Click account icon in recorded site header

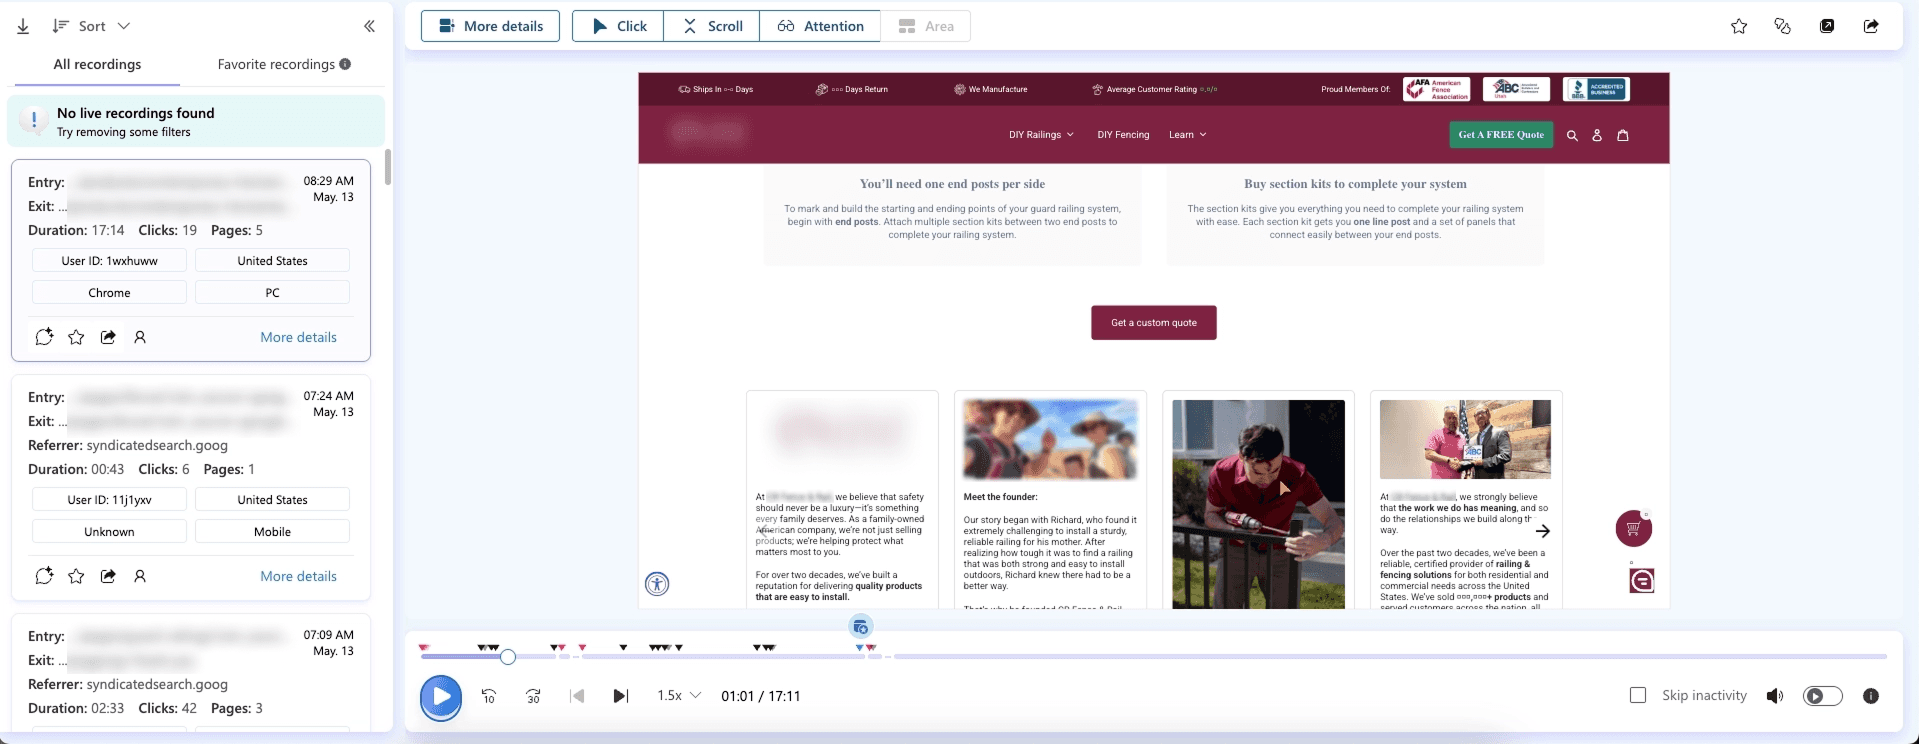1597,135
